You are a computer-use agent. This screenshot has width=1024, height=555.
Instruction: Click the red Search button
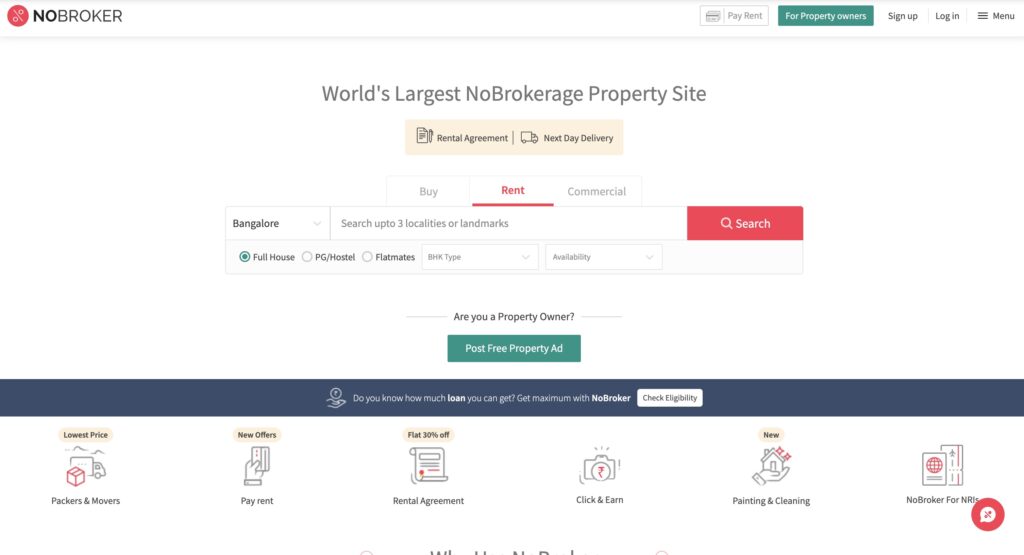[x=744, y=223]
